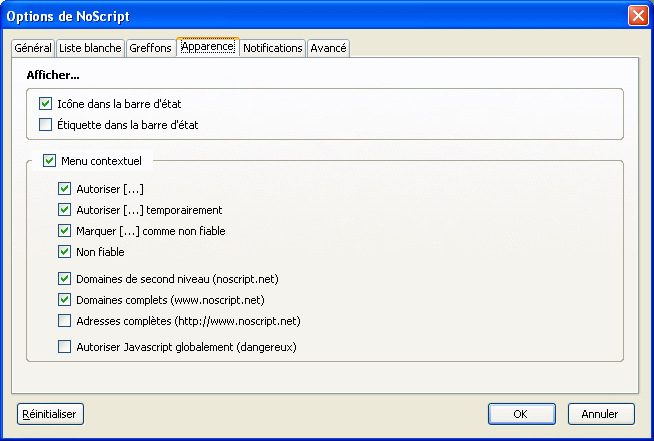Confirm with the OK button

pyautogui.click(x=521, y=414)
